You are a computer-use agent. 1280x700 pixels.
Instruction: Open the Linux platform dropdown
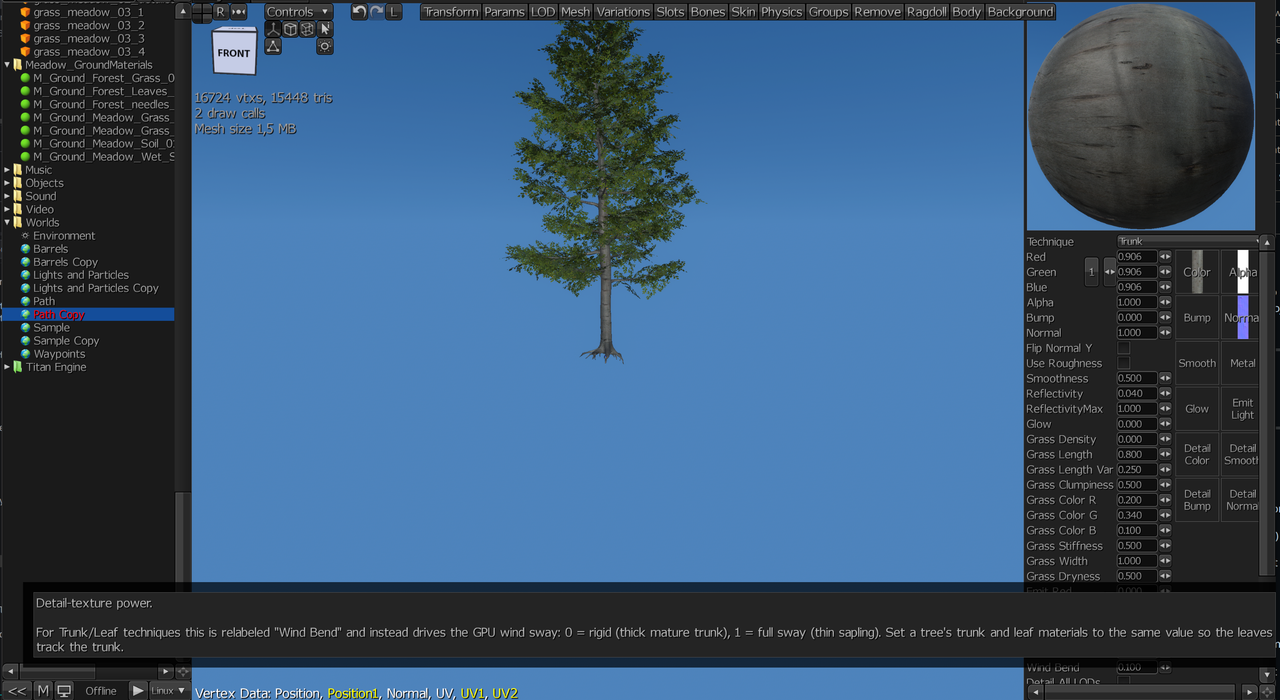tap(168, 690)
